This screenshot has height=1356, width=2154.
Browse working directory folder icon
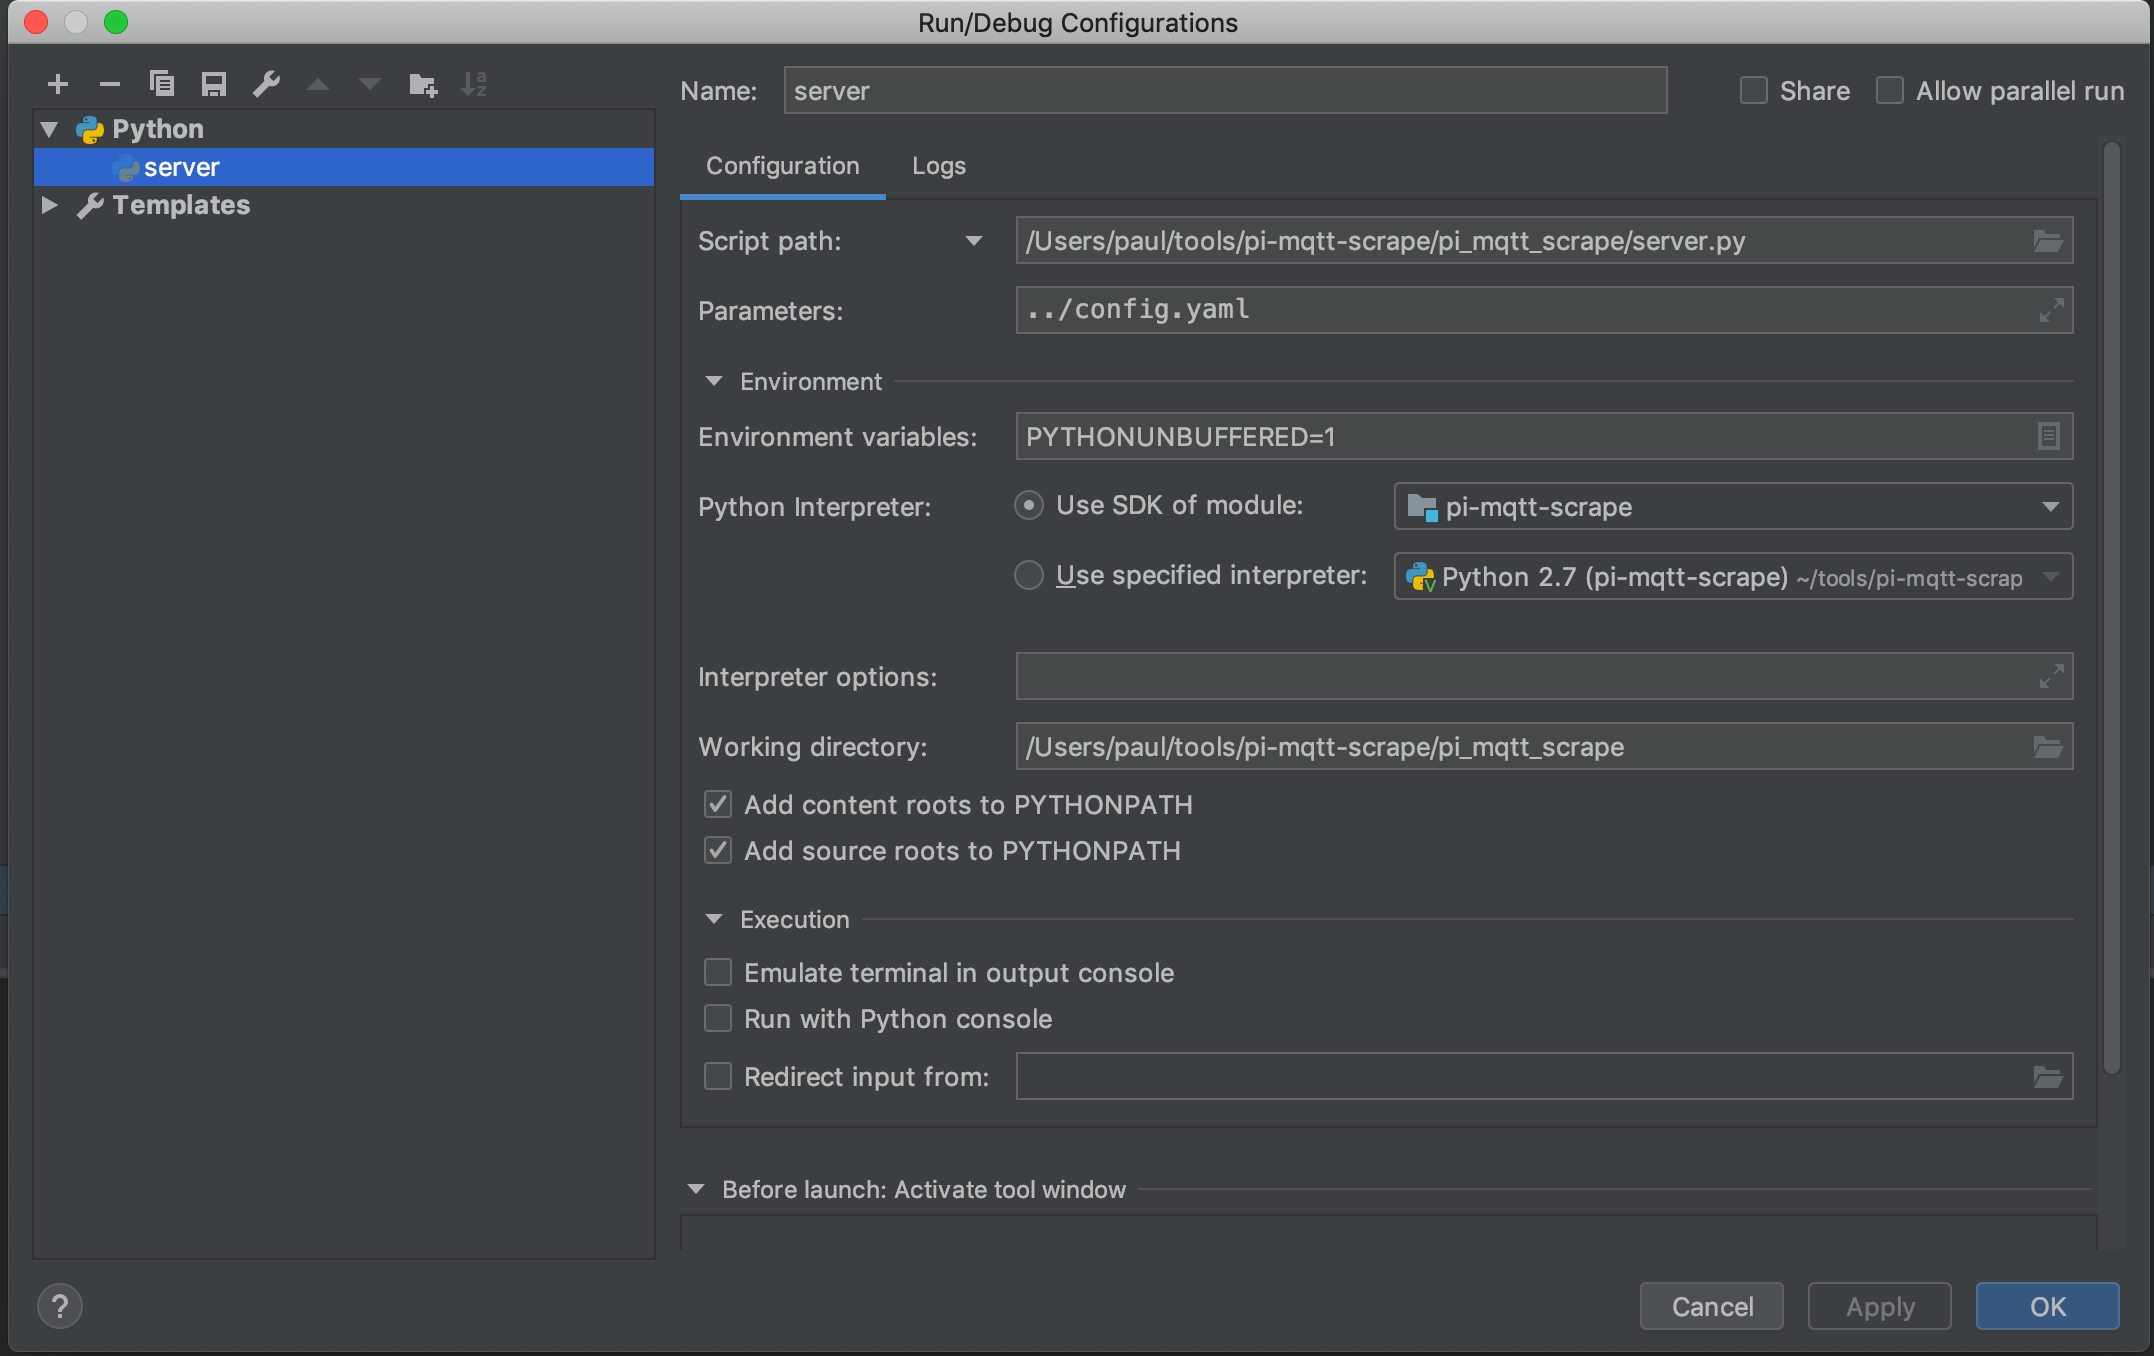pos(2047,747)
